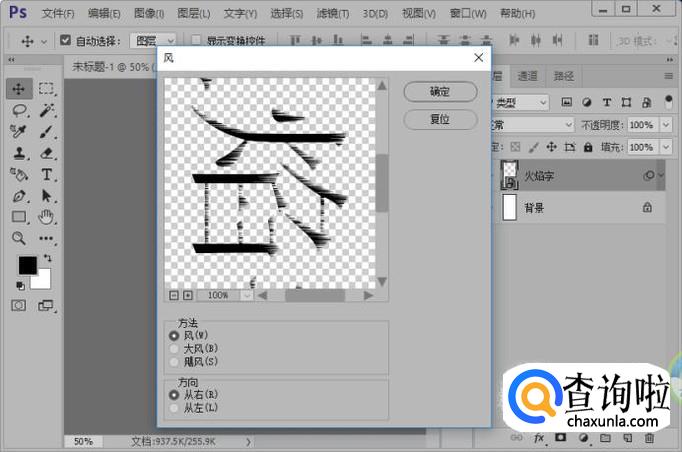Set direction to 从左(L)
The height and width of the screenshot is (452, 682).
[174, 407]
